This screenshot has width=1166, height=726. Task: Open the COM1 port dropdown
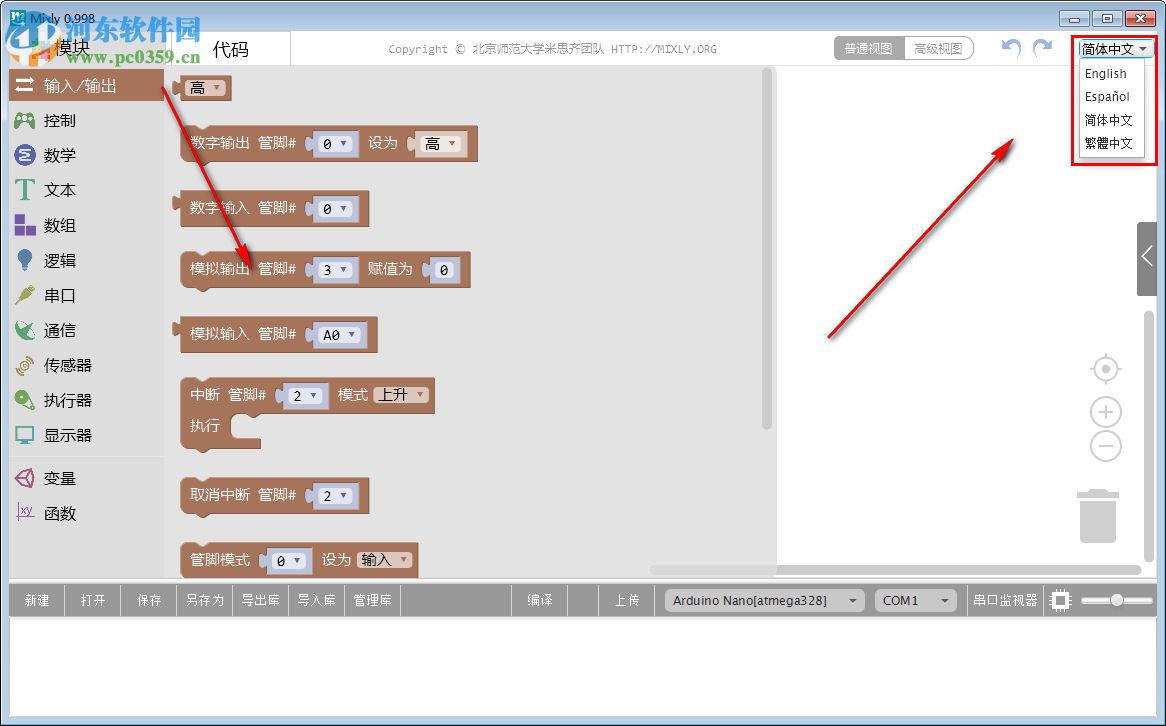915,600
